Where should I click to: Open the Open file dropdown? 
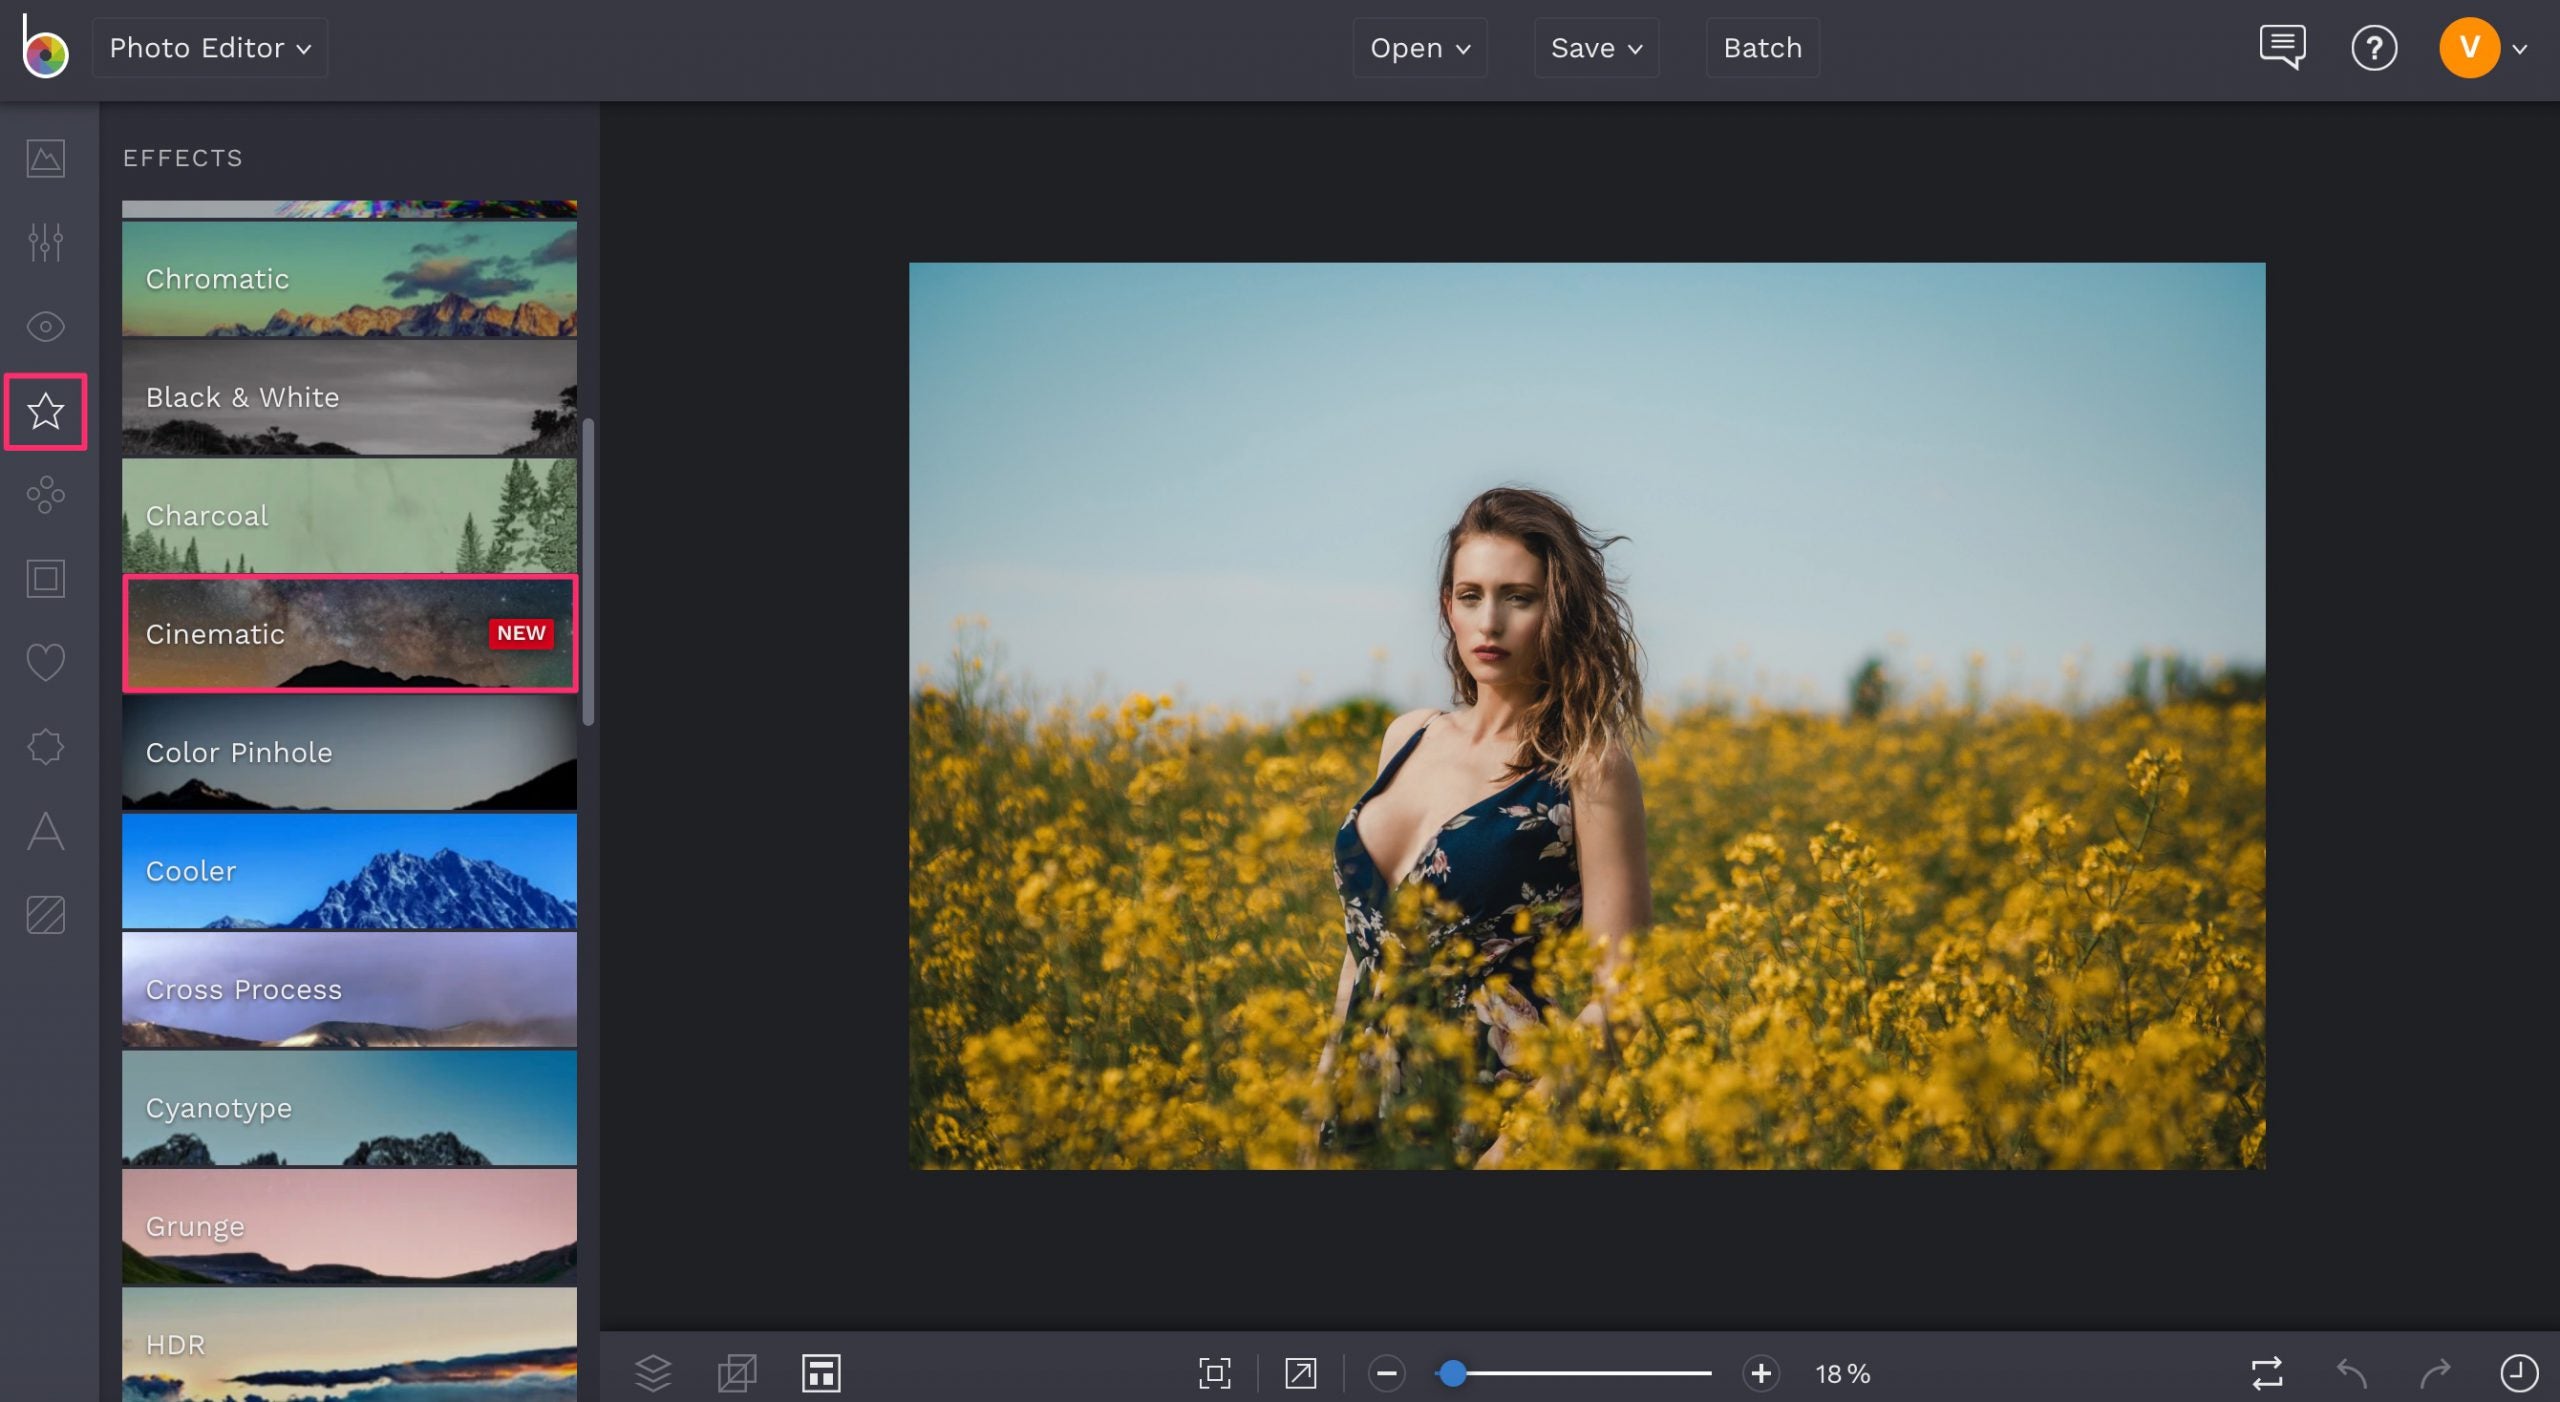coord(1419,47)
